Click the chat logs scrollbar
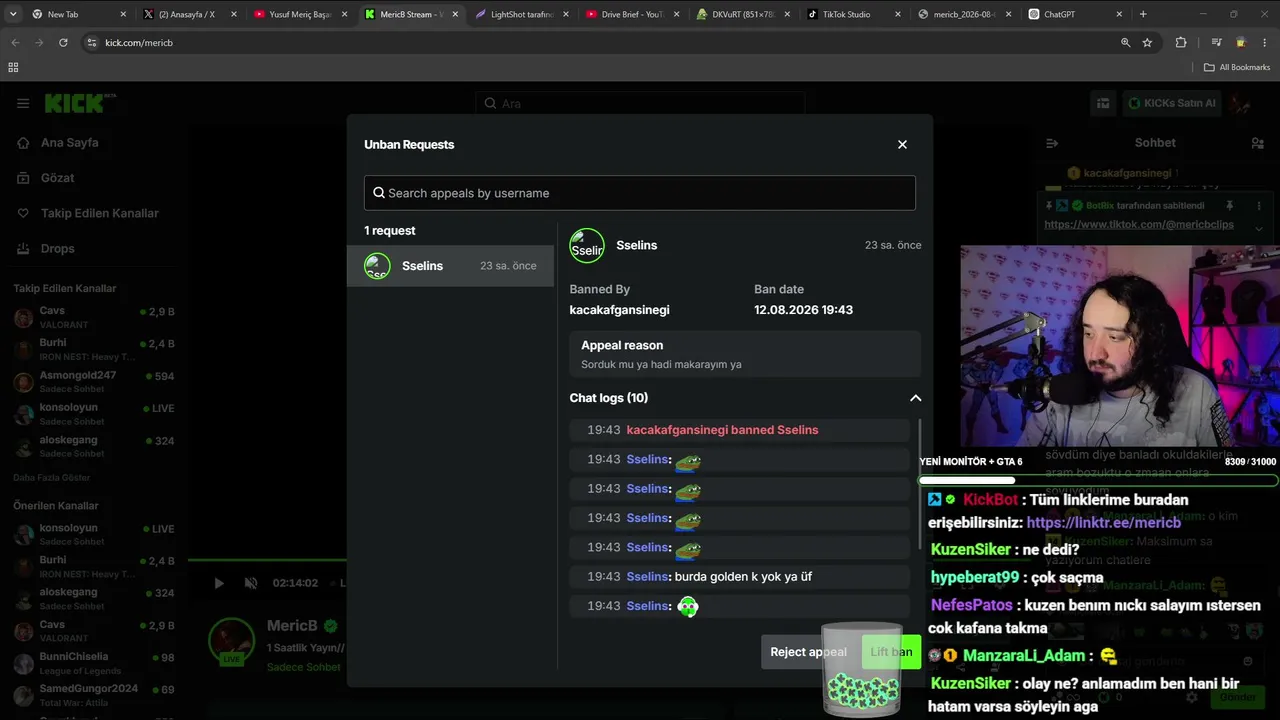 pos(920,484)
